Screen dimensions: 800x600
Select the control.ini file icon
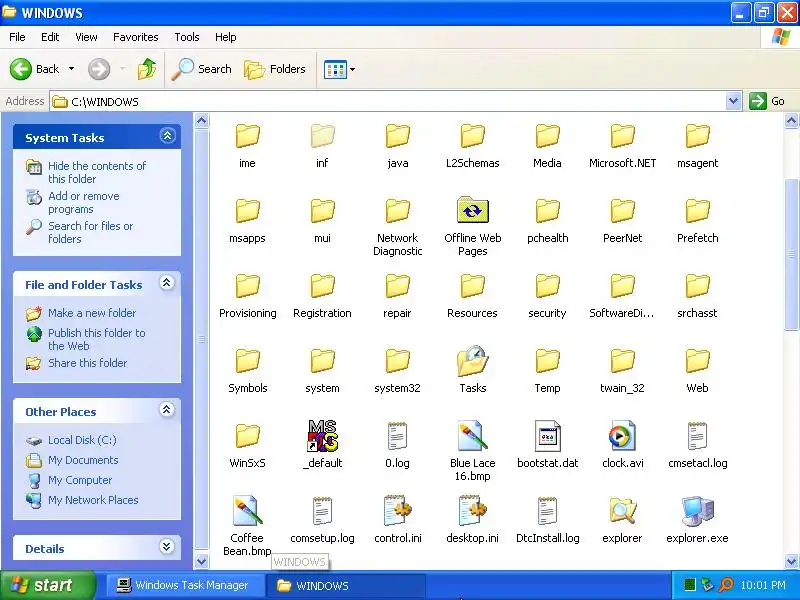[397, 511]
